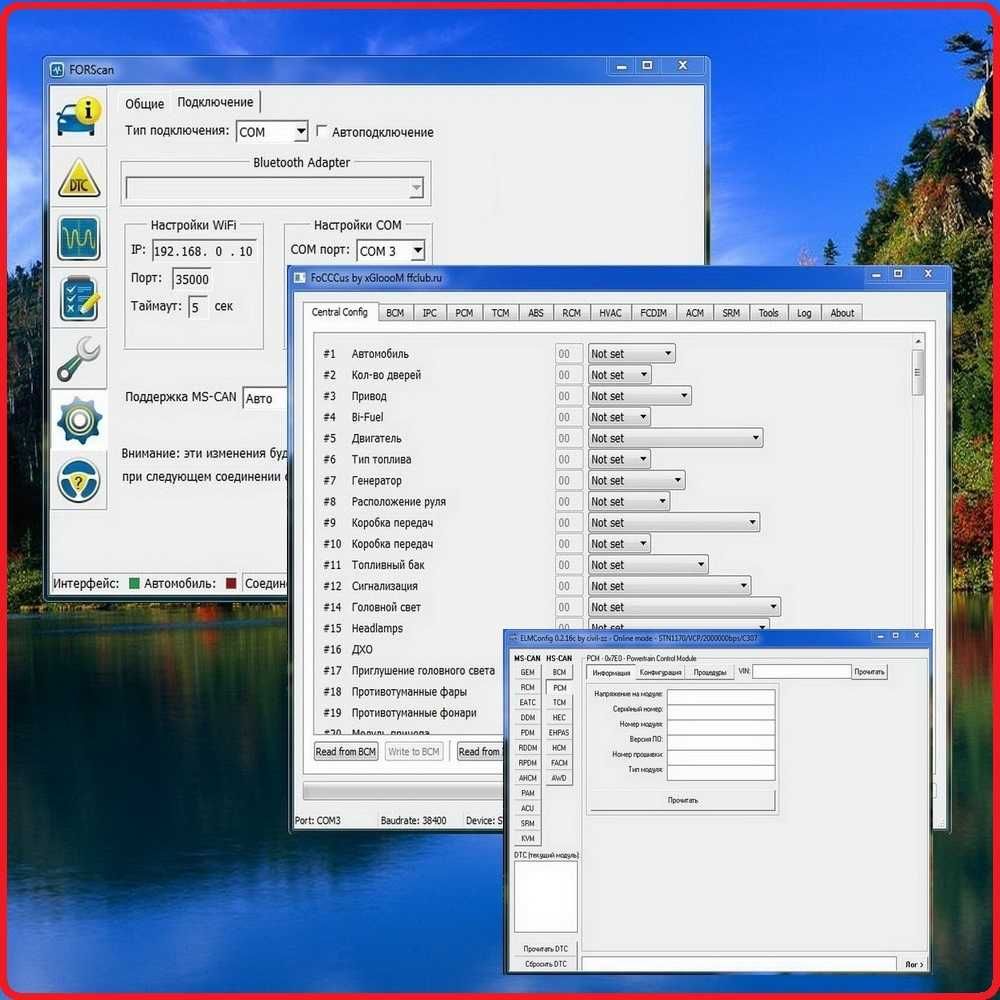Click the Прочитать button next to VIN field
Screen dimensions: 1000x1000
pos(869,672)
